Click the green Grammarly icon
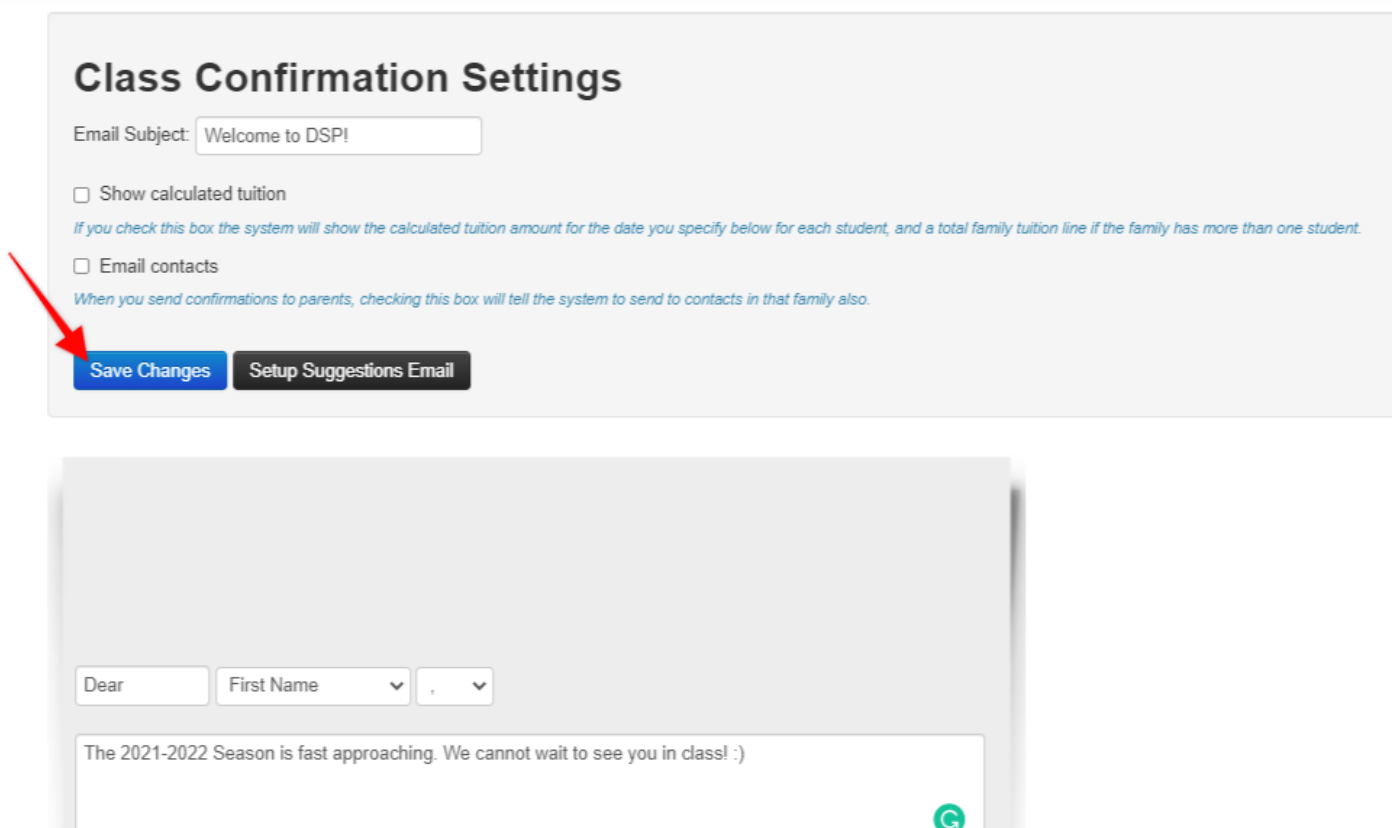Image resolution: width=1392 pixels, height=828 pixels. [x=948, y=817]
